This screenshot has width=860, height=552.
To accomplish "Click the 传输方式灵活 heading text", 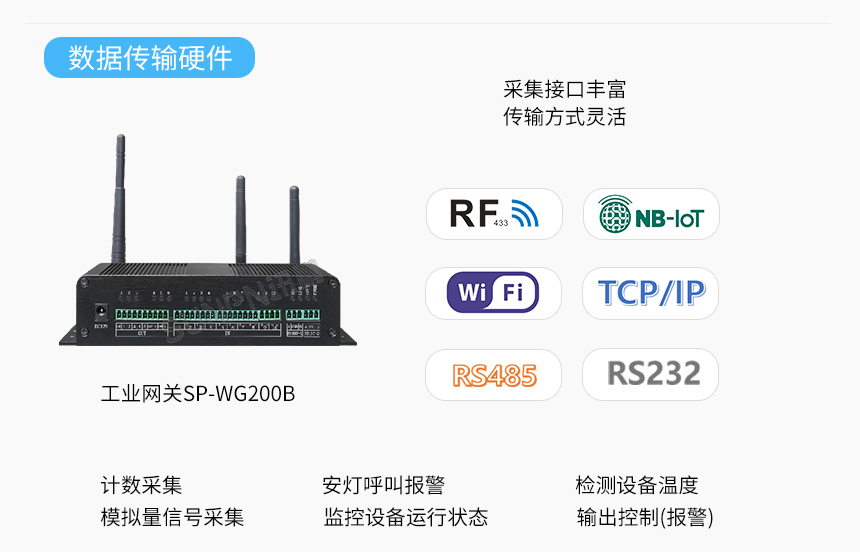I will (564, 117).
